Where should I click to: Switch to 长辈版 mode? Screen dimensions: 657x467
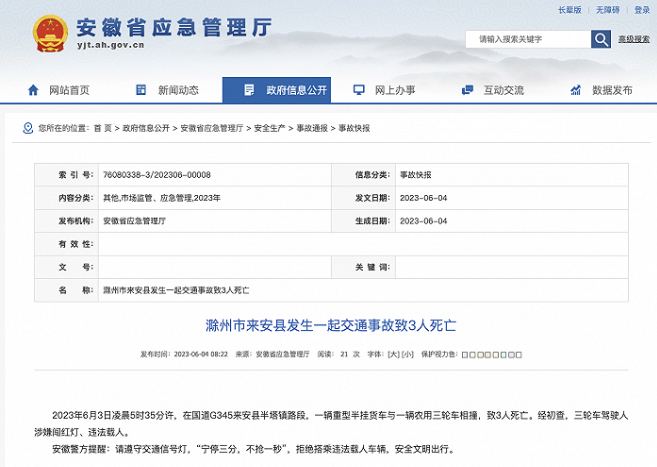point(569,10)
